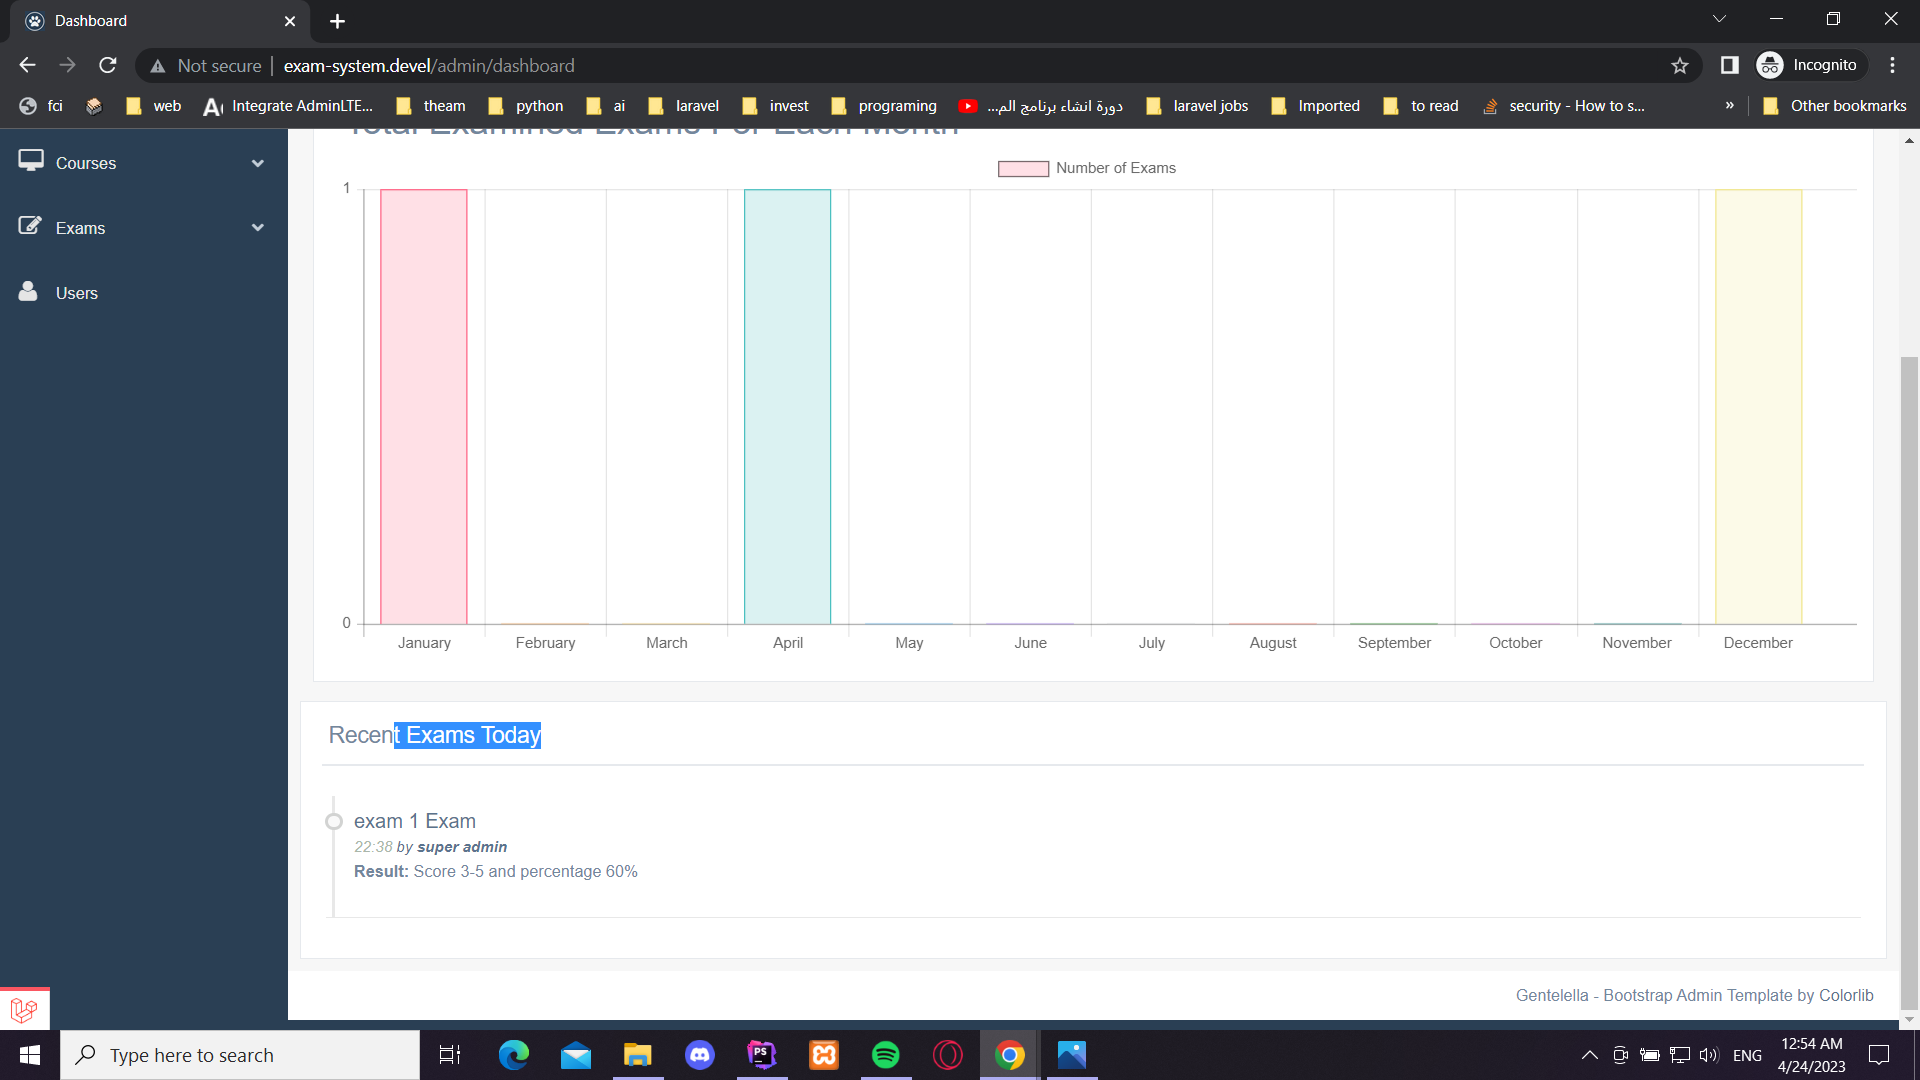Click the page vertical scrollbar thumb

coord(1910,682)
